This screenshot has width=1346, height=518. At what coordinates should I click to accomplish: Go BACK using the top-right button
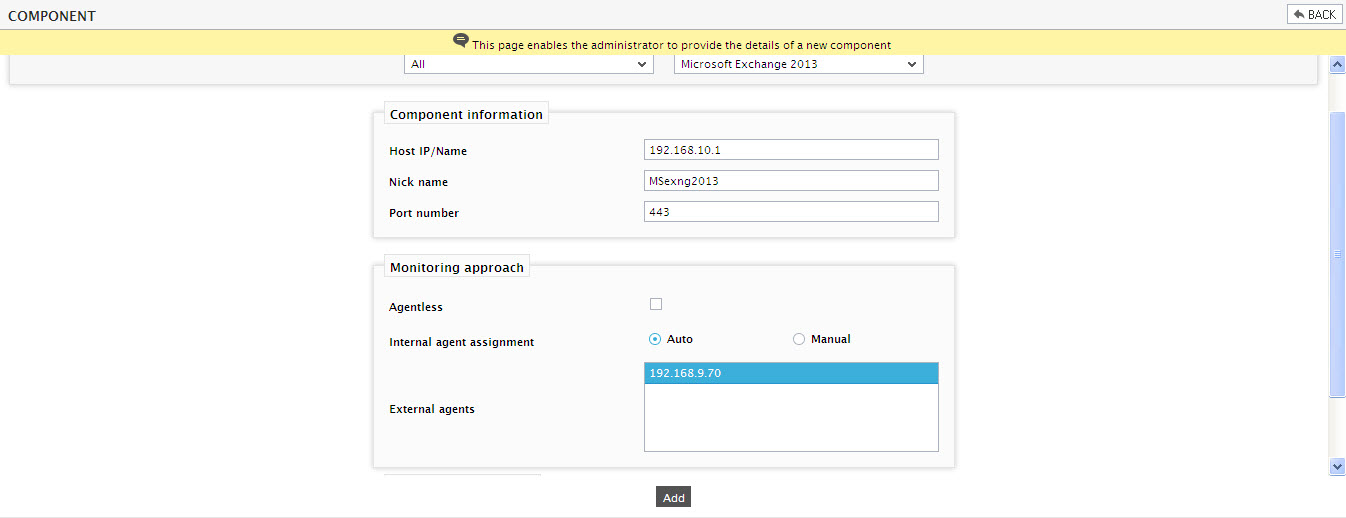pyautogui.click(x=1314, y=14)
